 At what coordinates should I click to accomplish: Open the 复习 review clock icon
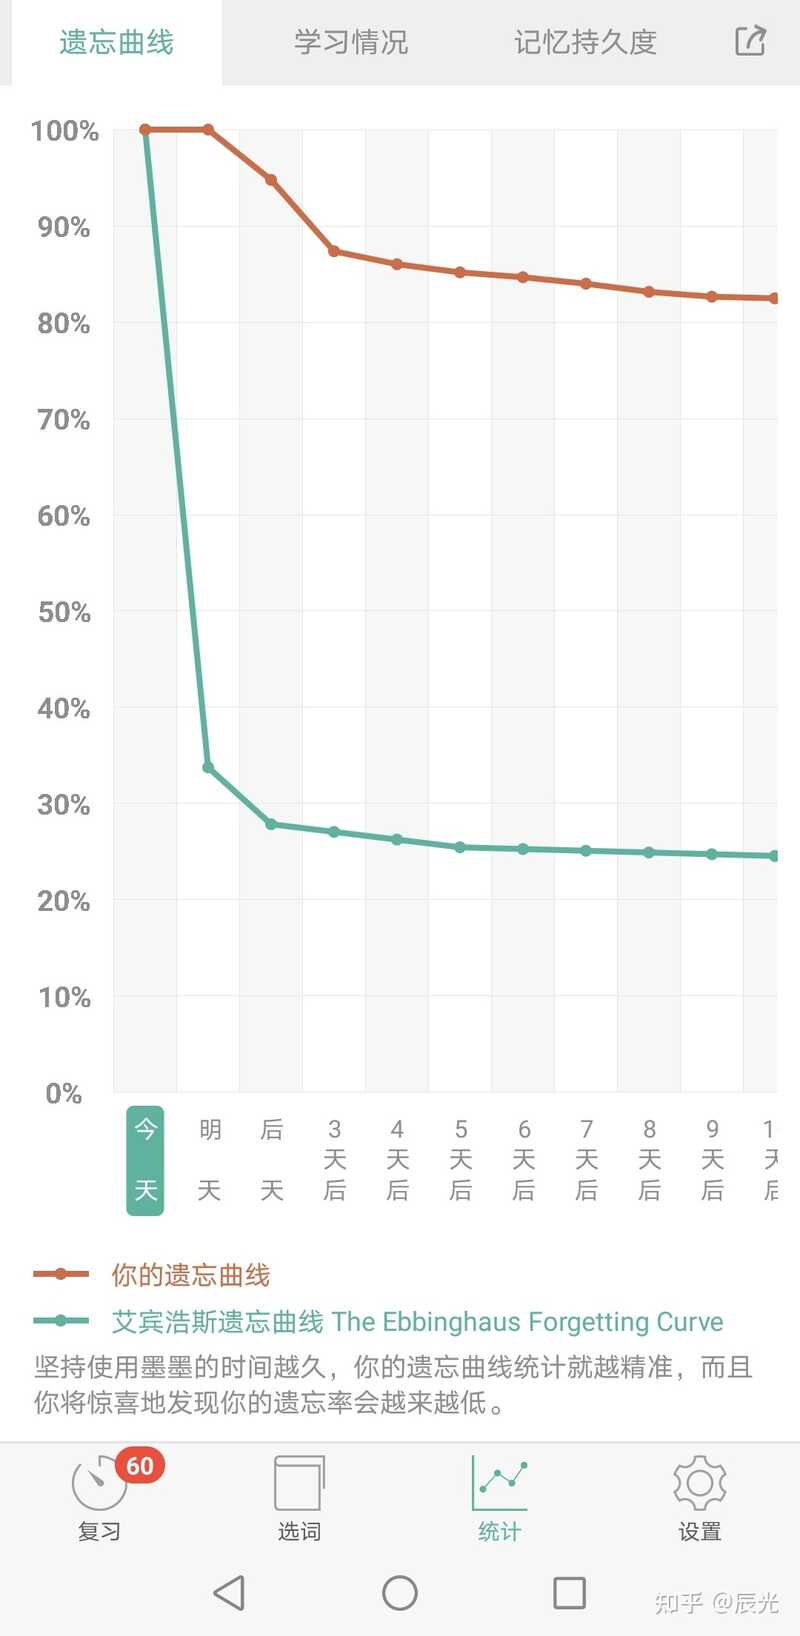pos(99,1482)
